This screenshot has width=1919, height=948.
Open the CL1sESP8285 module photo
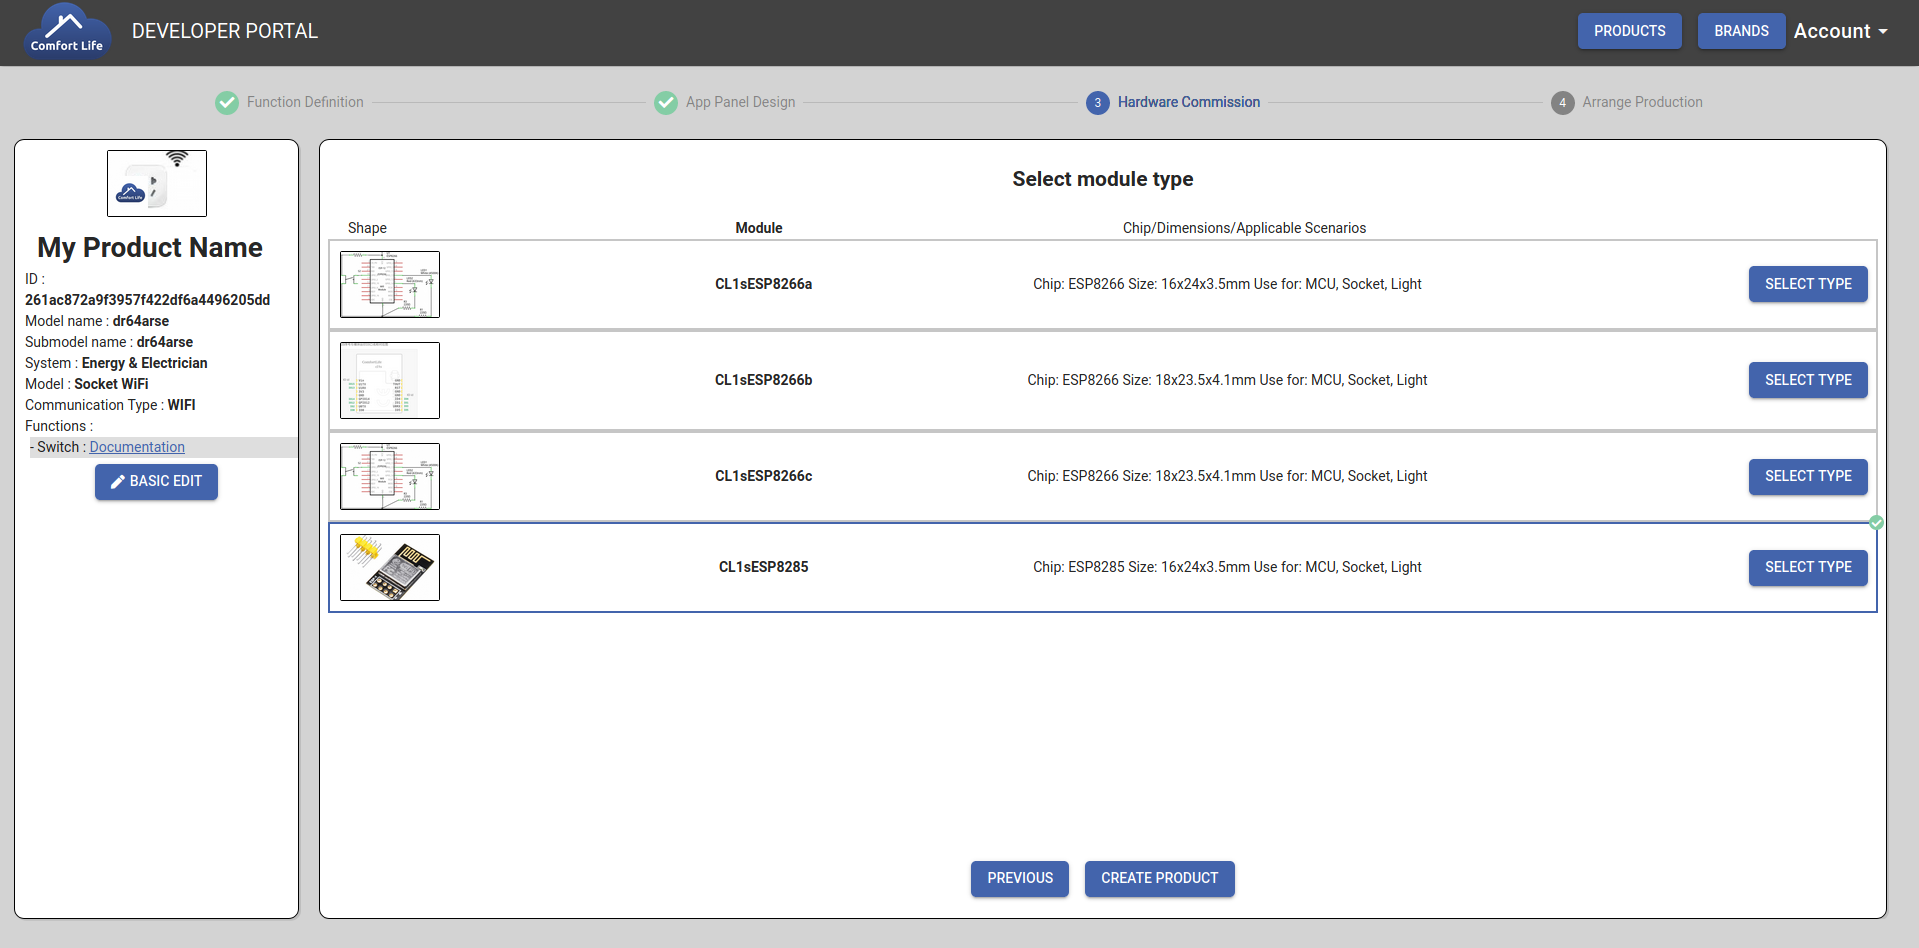390,567
